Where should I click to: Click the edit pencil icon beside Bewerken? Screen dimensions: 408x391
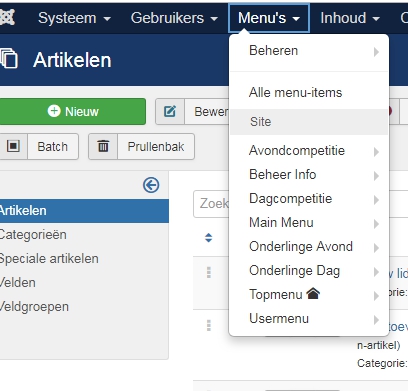[x=170, y=111]
